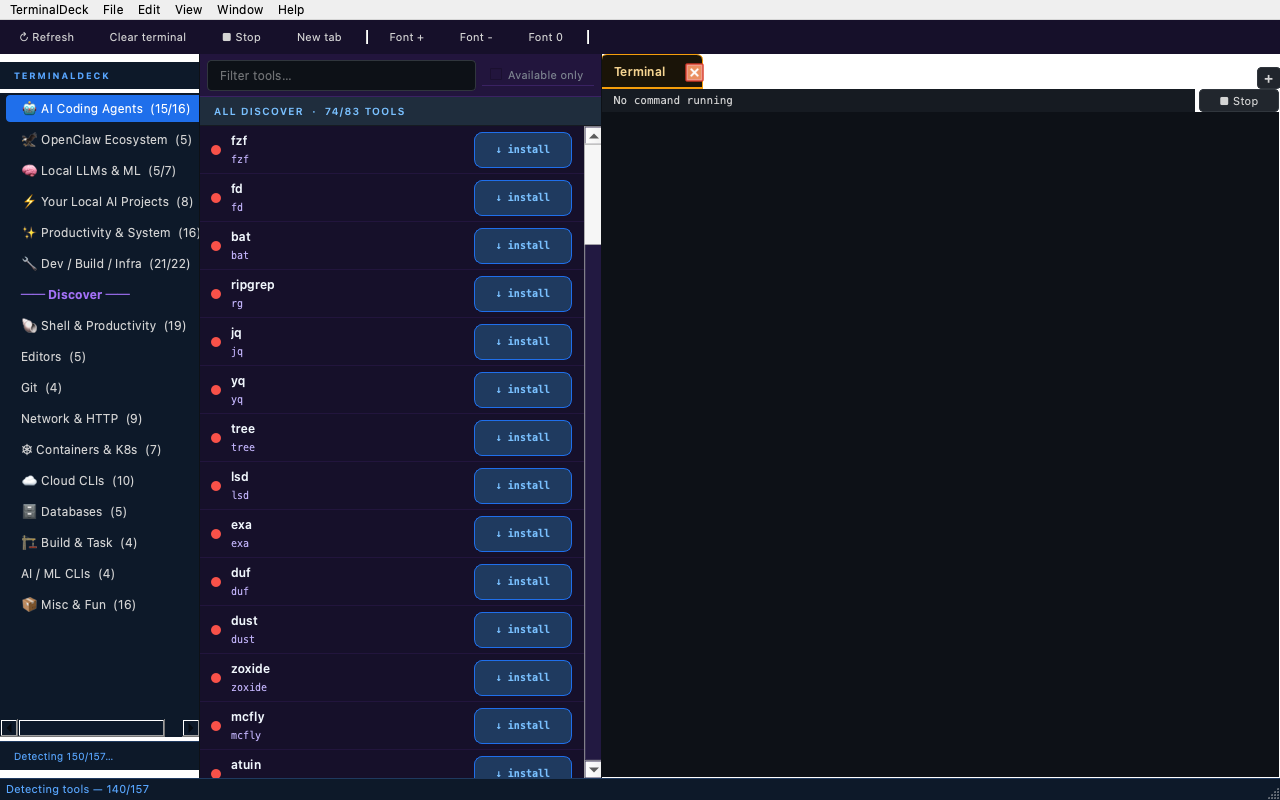Screen dimensions: 1280x800
Task: Click the red status dot for tree
Action: 216,438
